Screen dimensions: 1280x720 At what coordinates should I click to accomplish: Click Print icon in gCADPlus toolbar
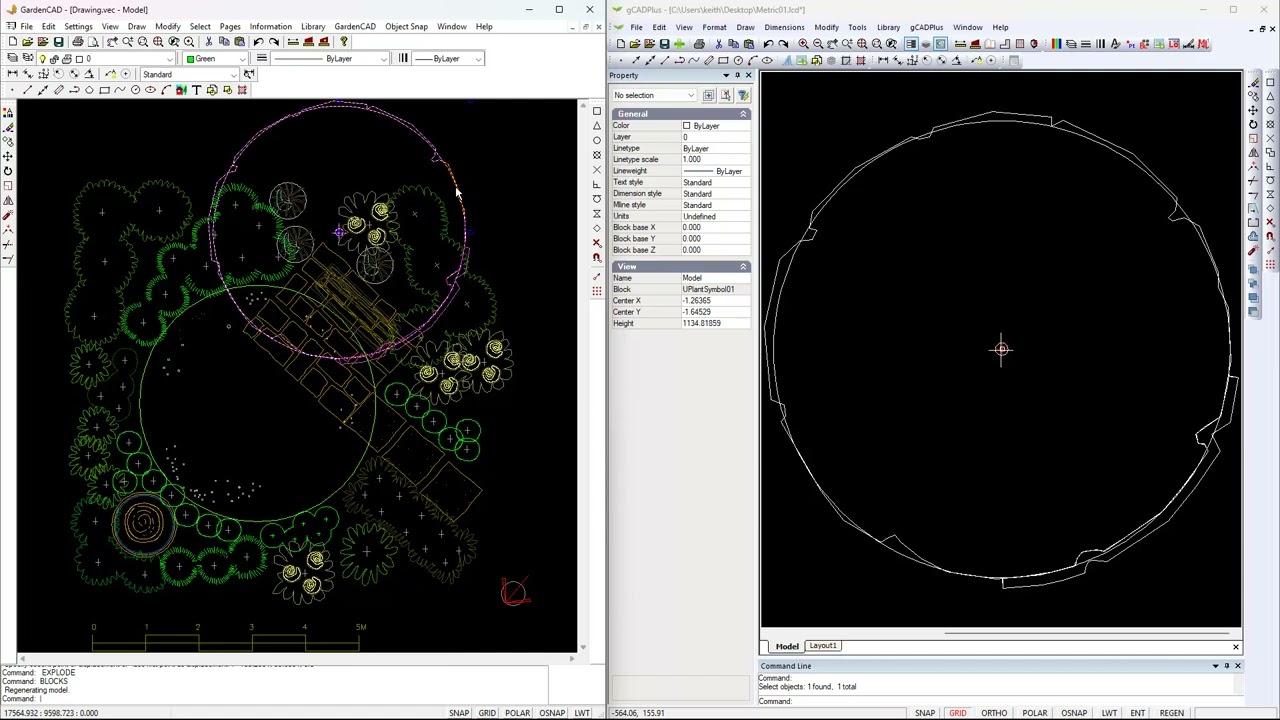point(699,44)
